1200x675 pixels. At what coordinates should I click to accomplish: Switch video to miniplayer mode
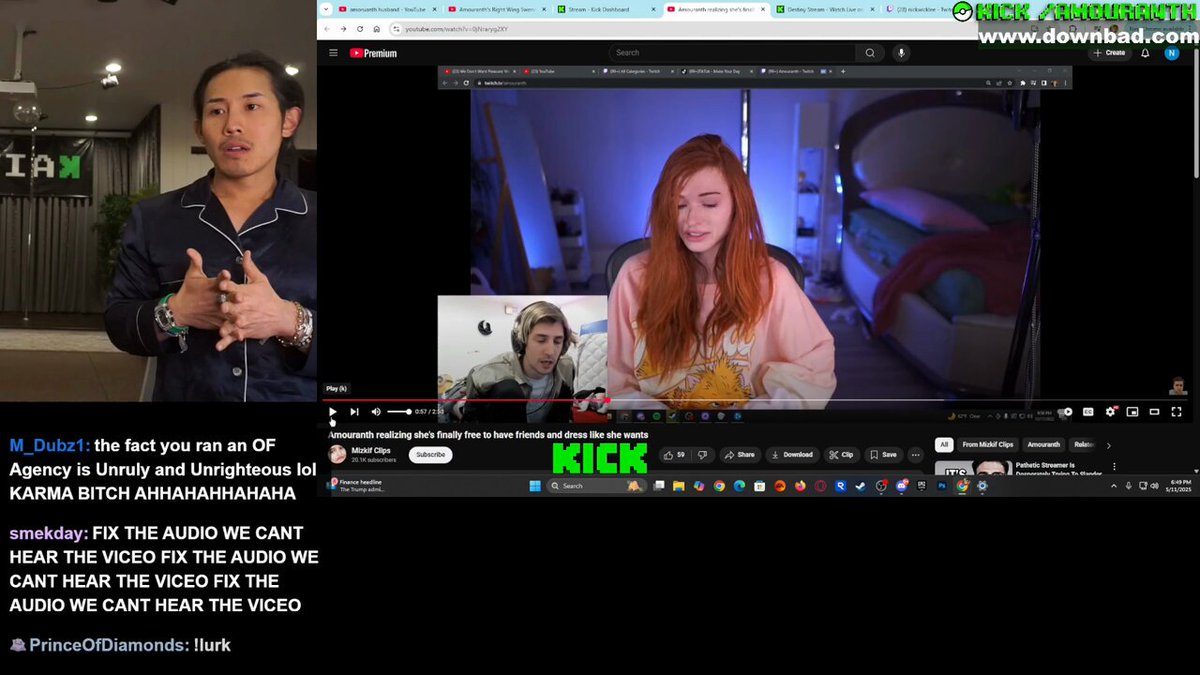coord(1132,411)
